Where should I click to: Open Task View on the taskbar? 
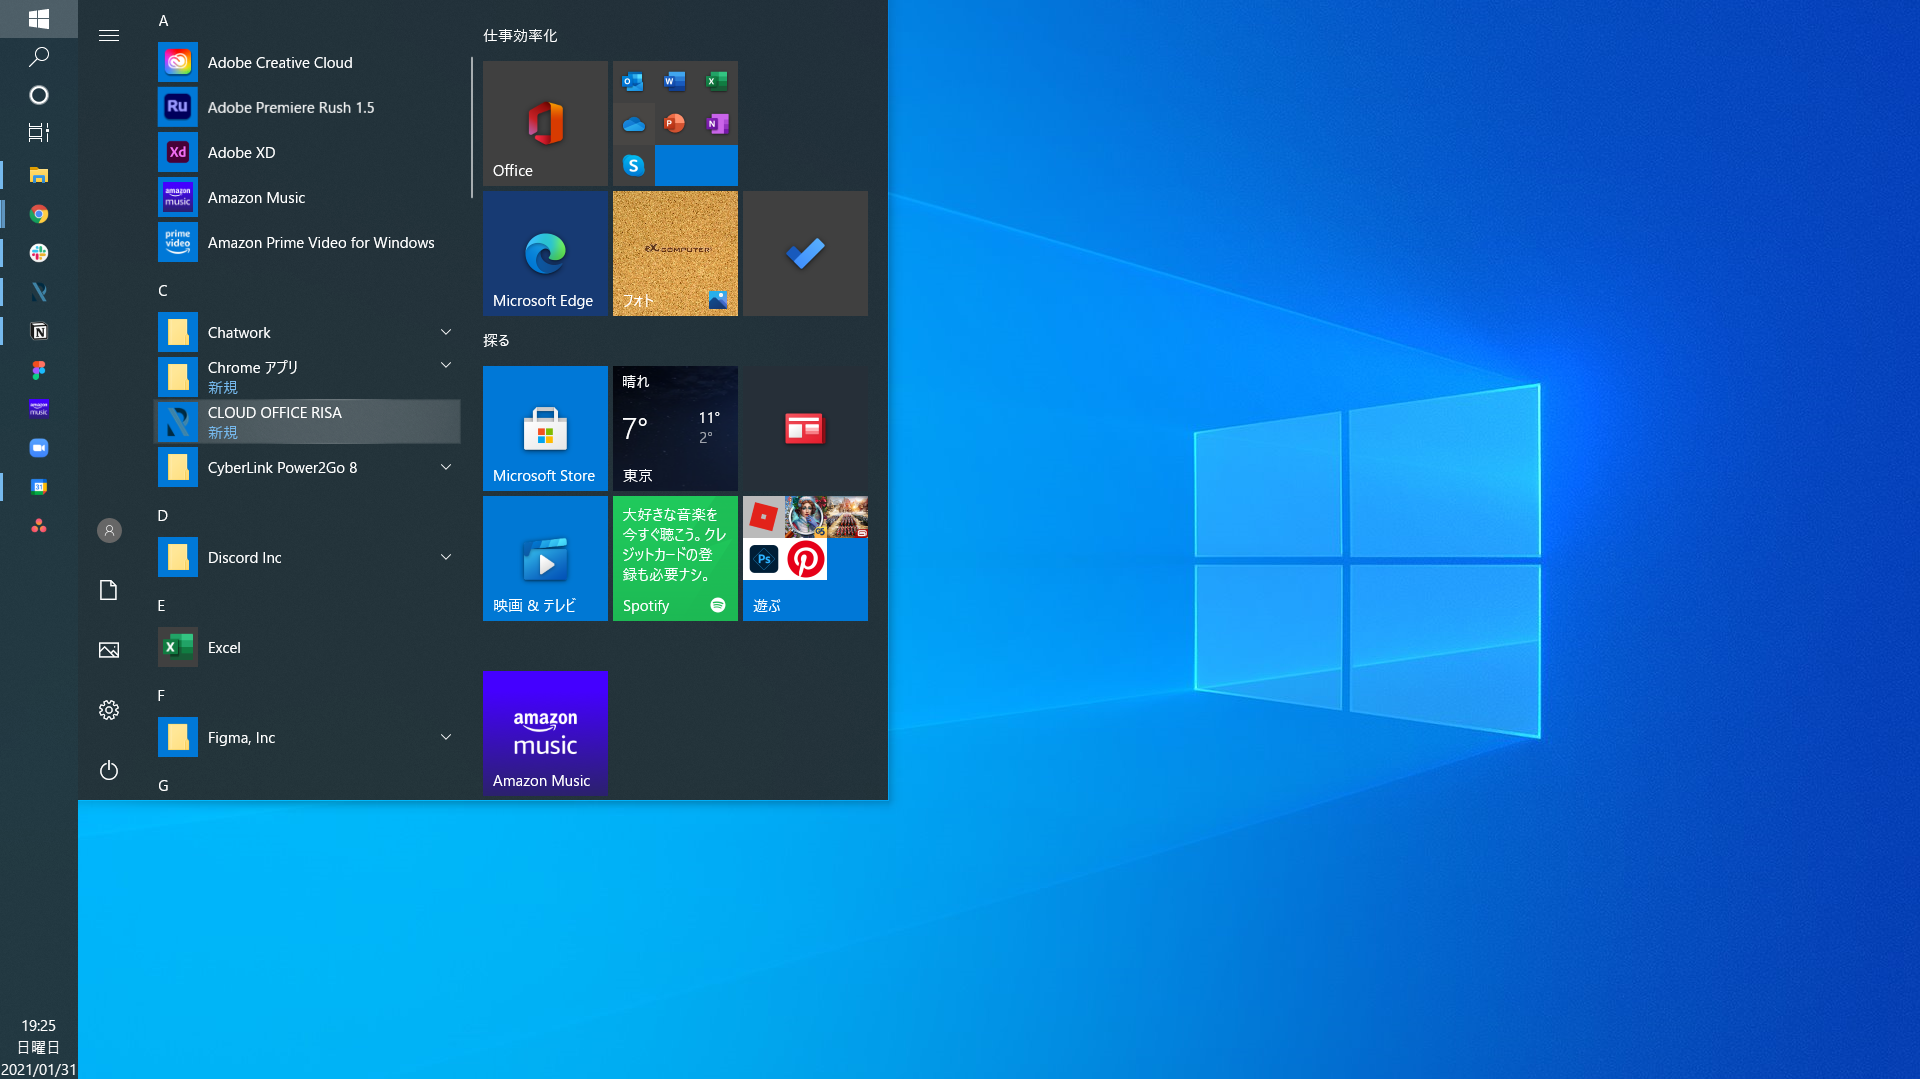coord(39,133)
